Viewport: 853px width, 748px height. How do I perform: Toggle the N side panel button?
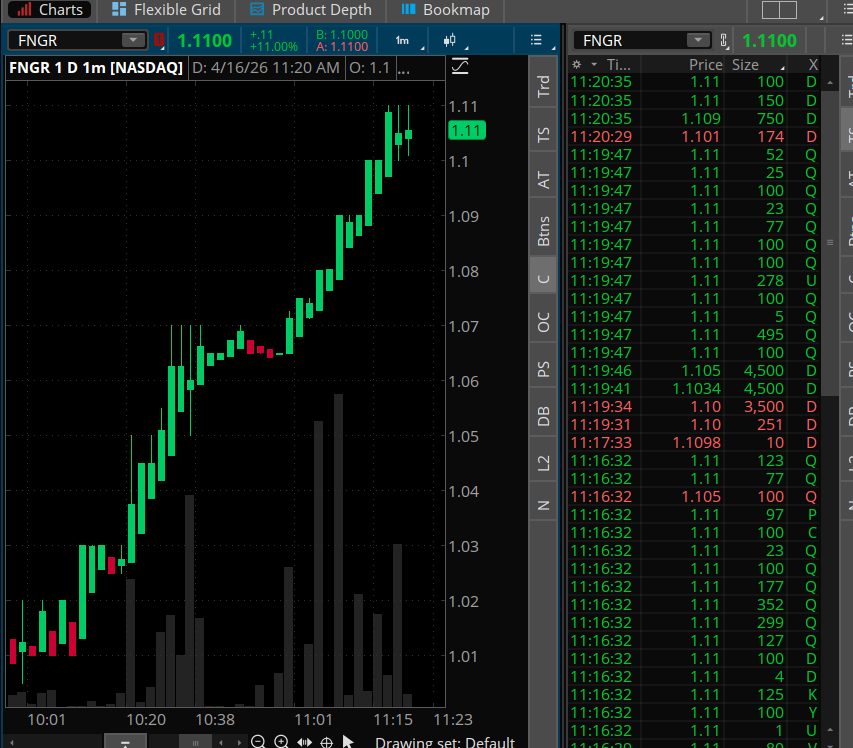tap(543, 505)
